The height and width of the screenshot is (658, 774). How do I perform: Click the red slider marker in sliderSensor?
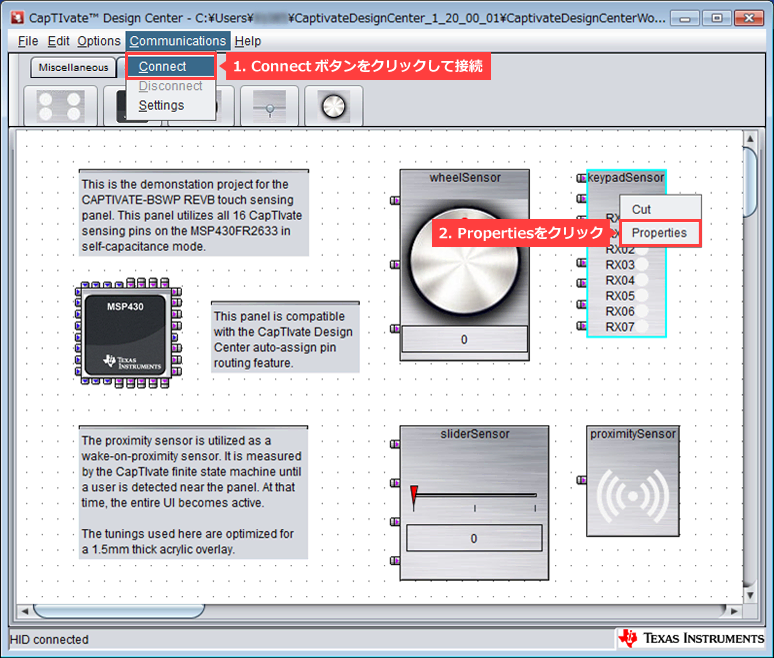tap(414, 496)
